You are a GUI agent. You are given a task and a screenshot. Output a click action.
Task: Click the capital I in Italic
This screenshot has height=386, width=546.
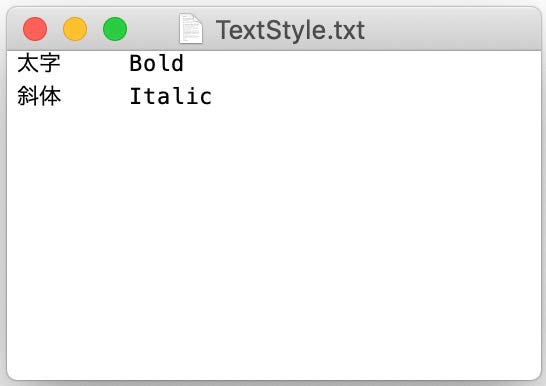(136, 96)
